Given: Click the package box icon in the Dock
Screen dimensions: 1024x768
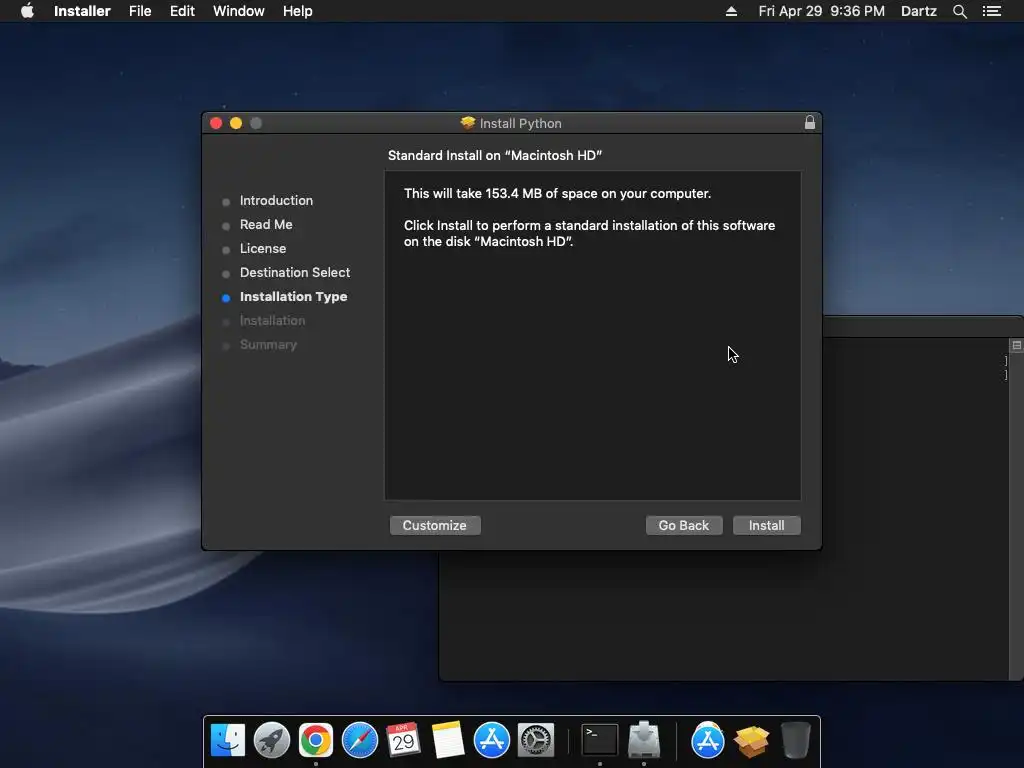Looking at the screenshot, I should pos(752,741).
